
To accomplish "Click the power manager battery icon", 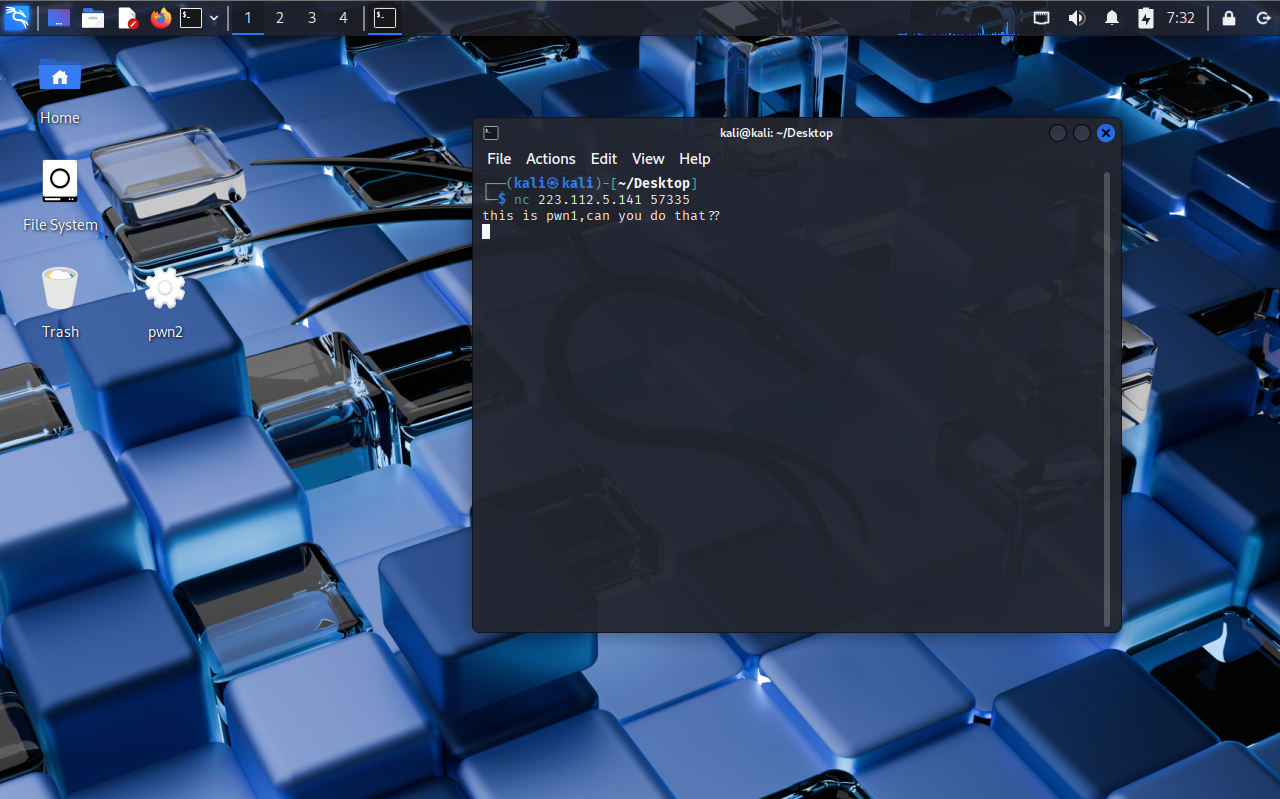I will (1146, 18).
